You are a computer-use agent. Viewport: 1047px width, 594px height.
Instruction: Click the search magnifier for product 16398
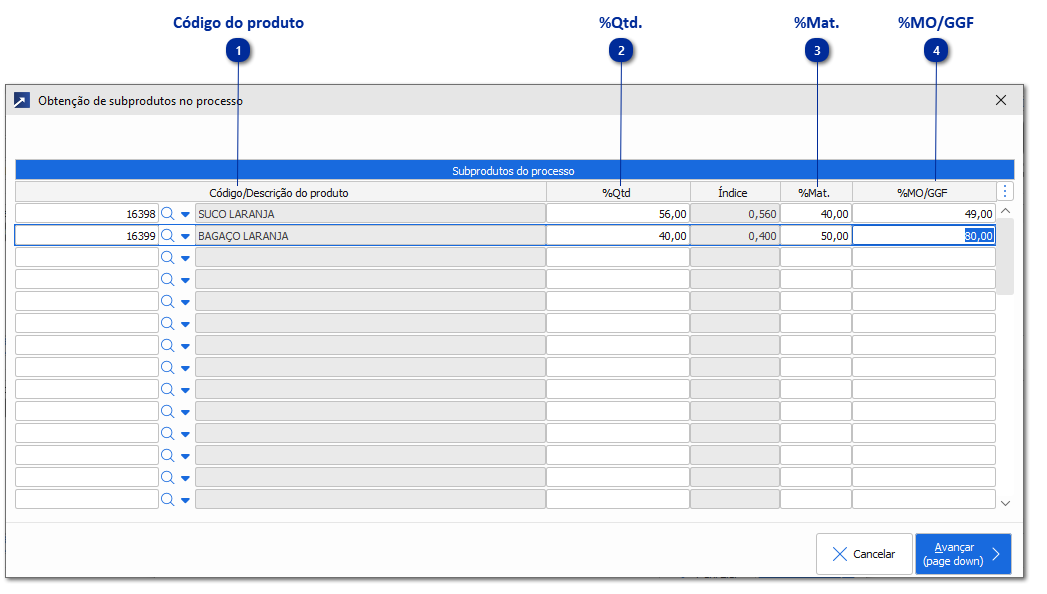point(168,214)
